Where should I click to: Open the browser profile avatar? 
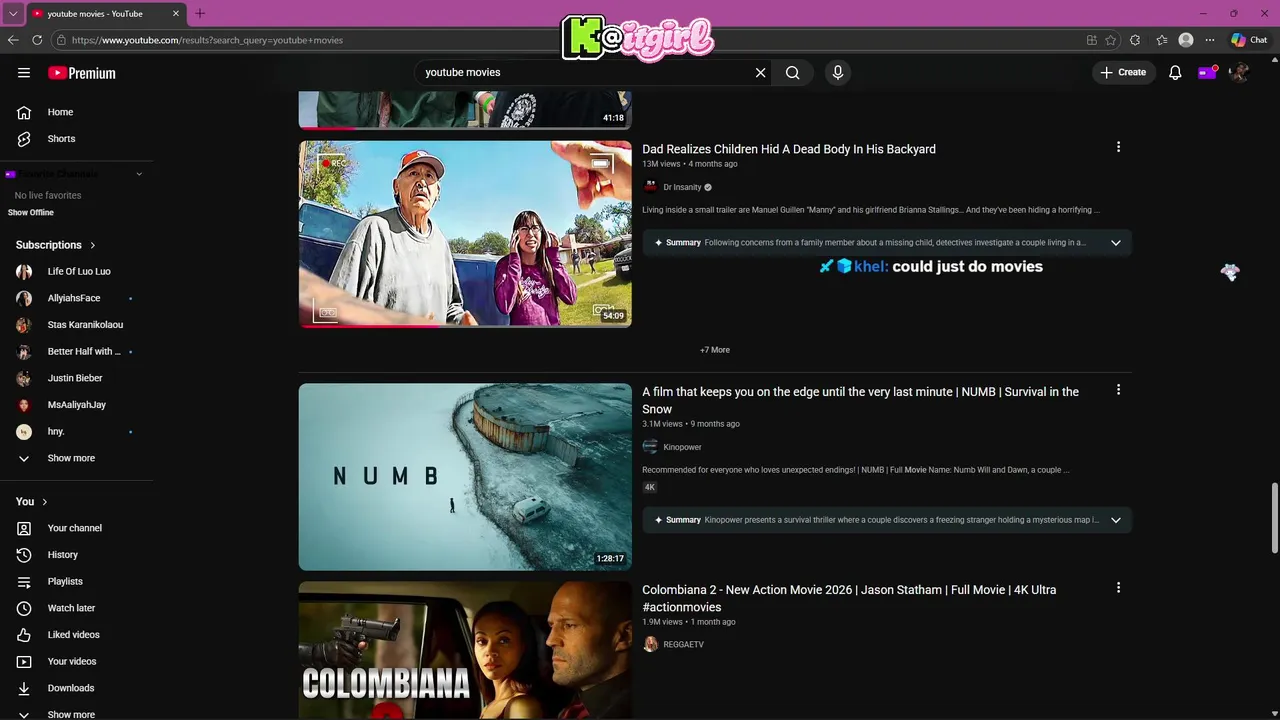click(1186, 40)
